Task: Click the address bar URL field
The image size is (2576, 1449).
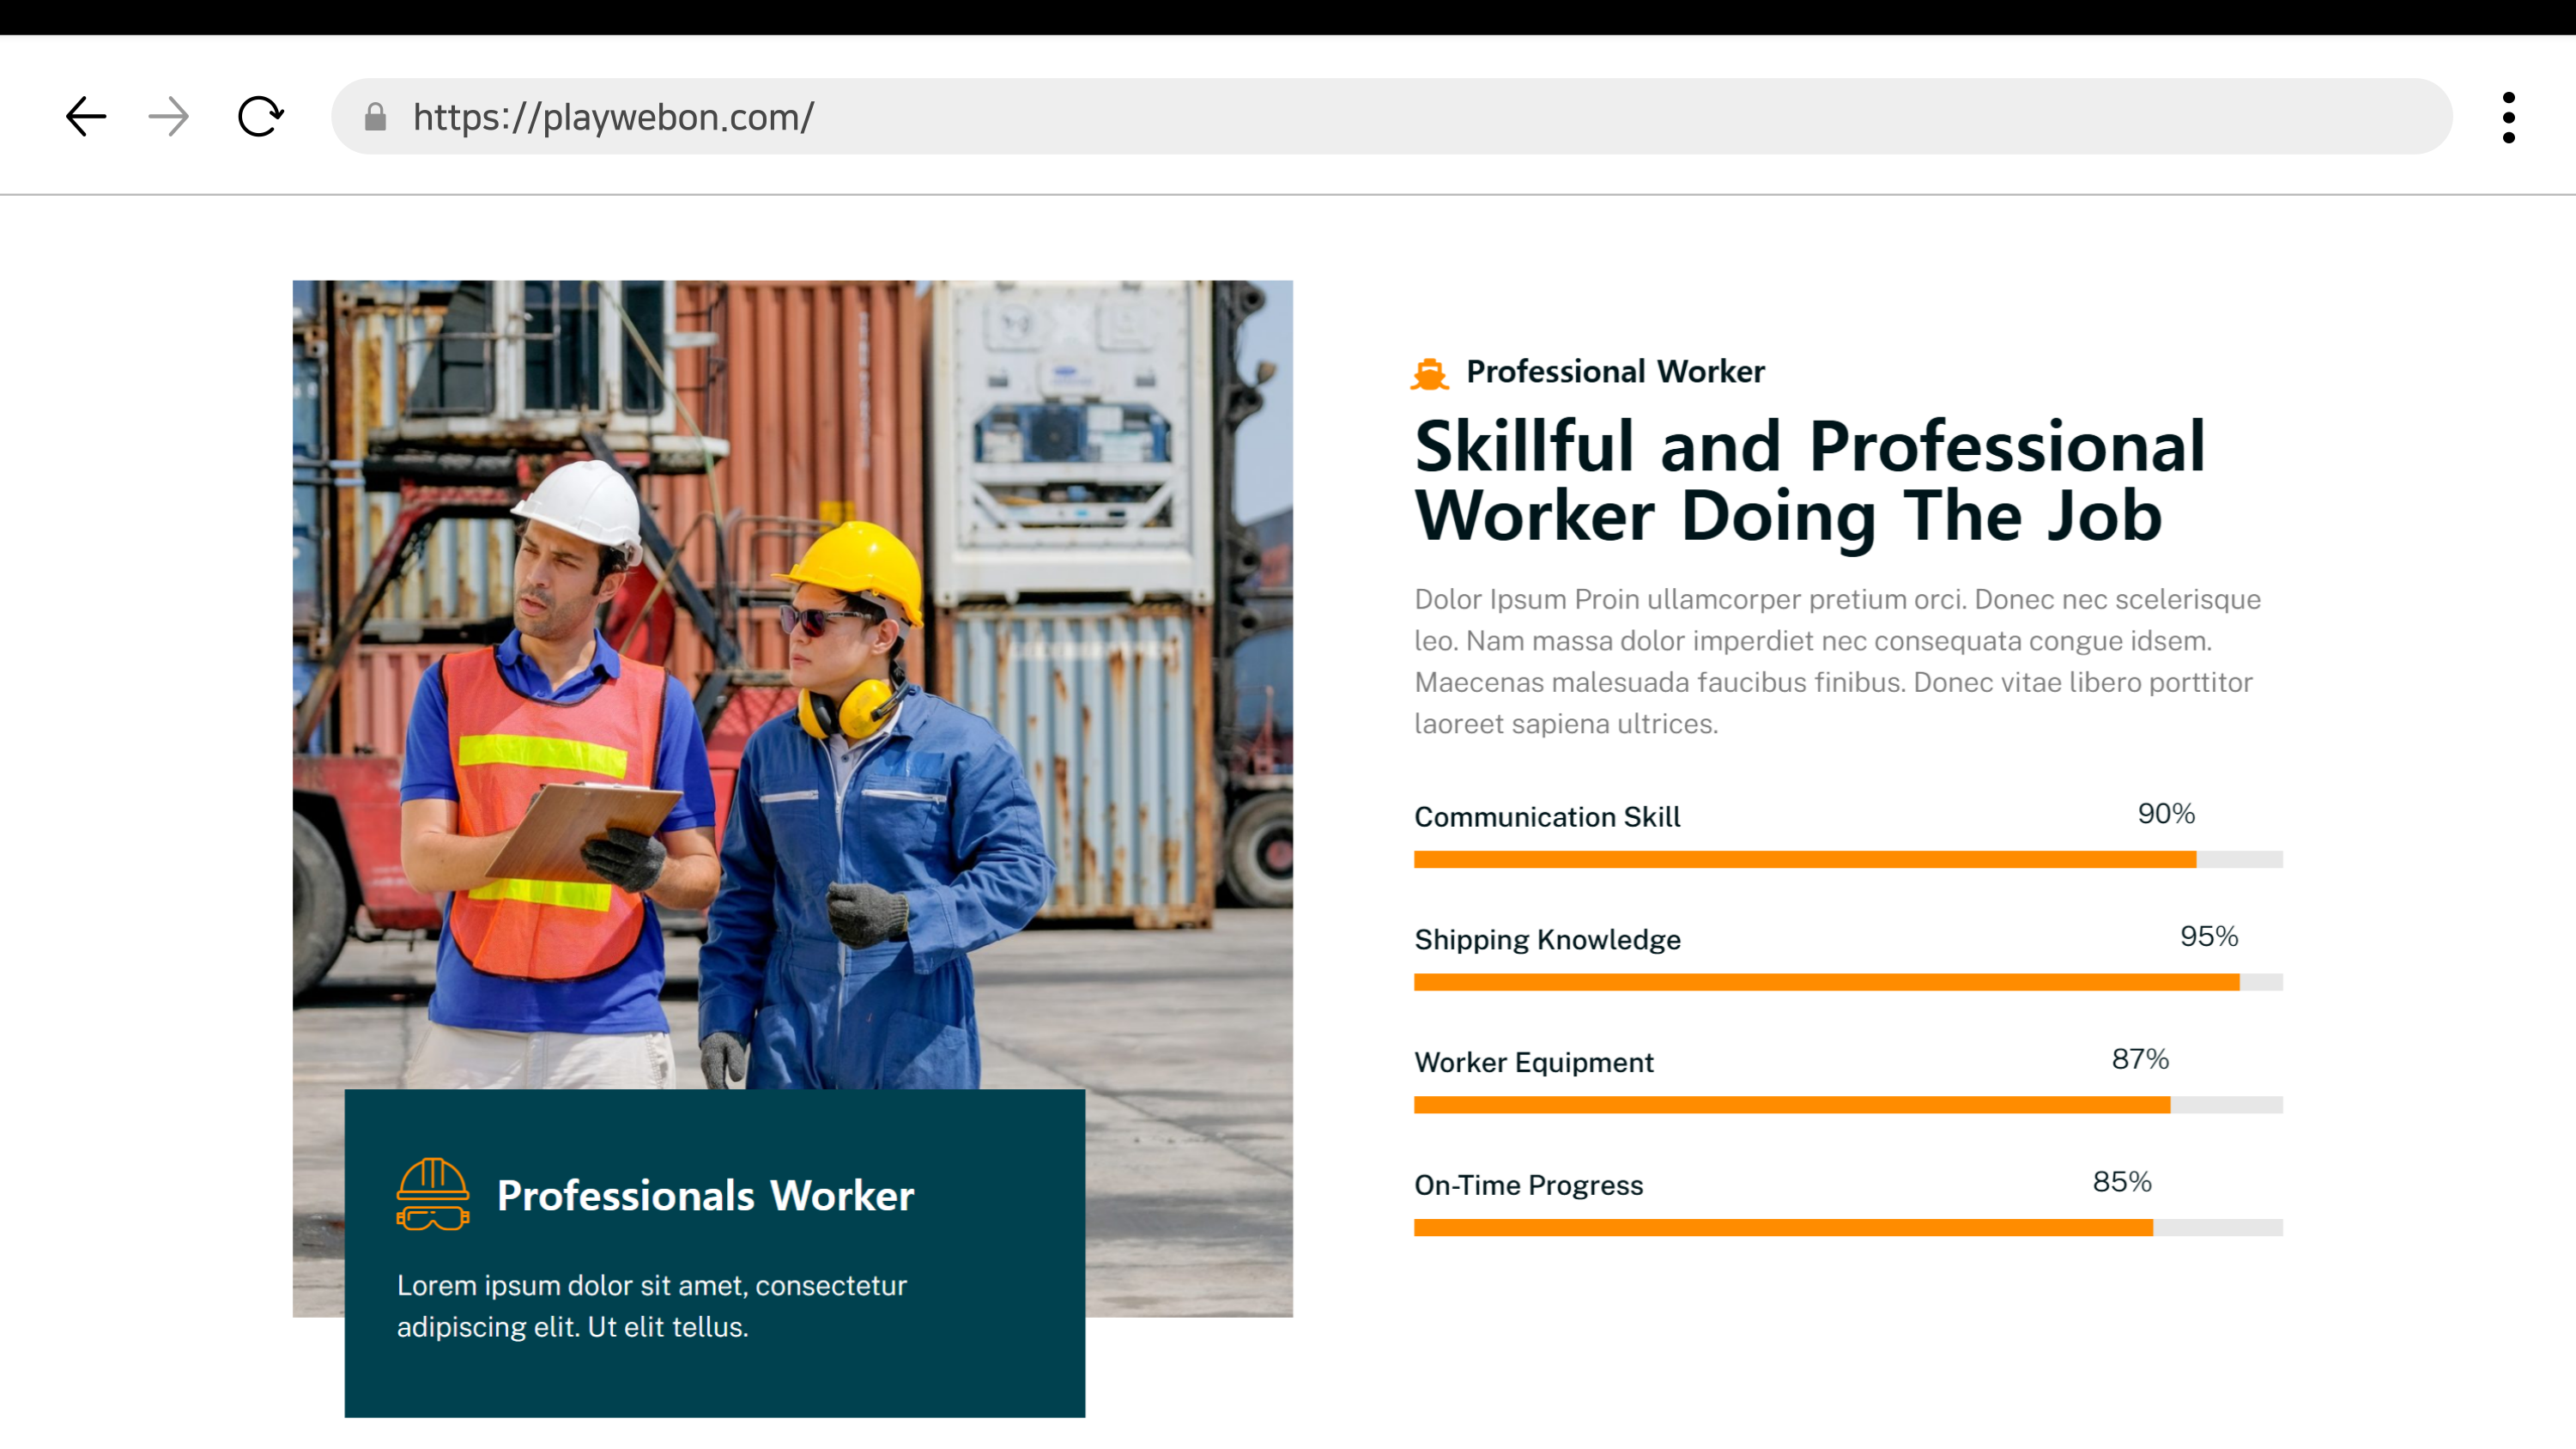Action: 1391,117
